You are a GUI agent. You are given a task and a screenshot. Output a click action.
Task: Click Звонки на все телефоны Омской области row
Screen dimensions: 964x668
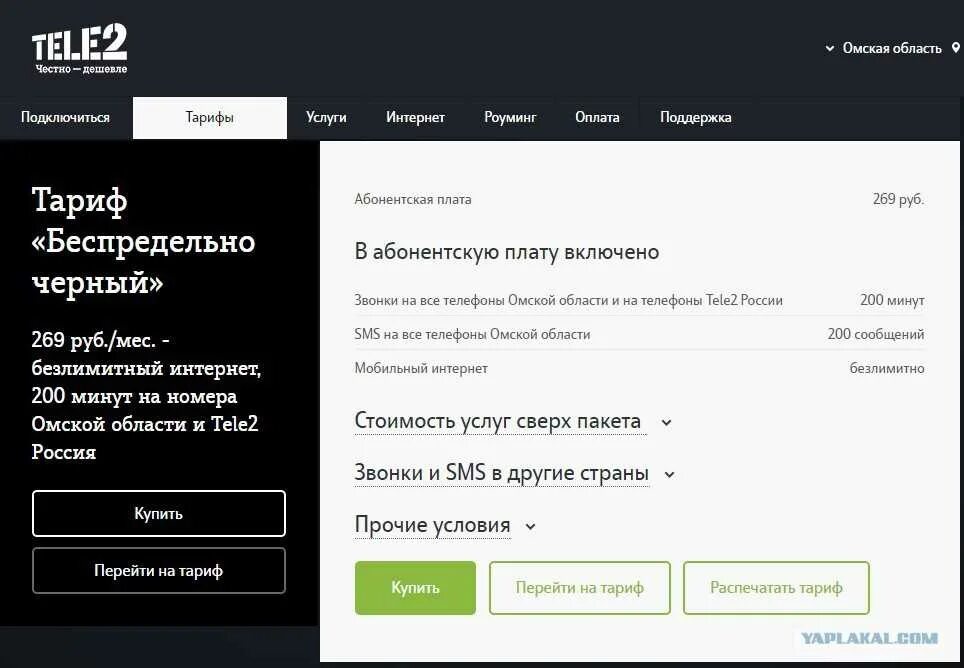[639, 301]
